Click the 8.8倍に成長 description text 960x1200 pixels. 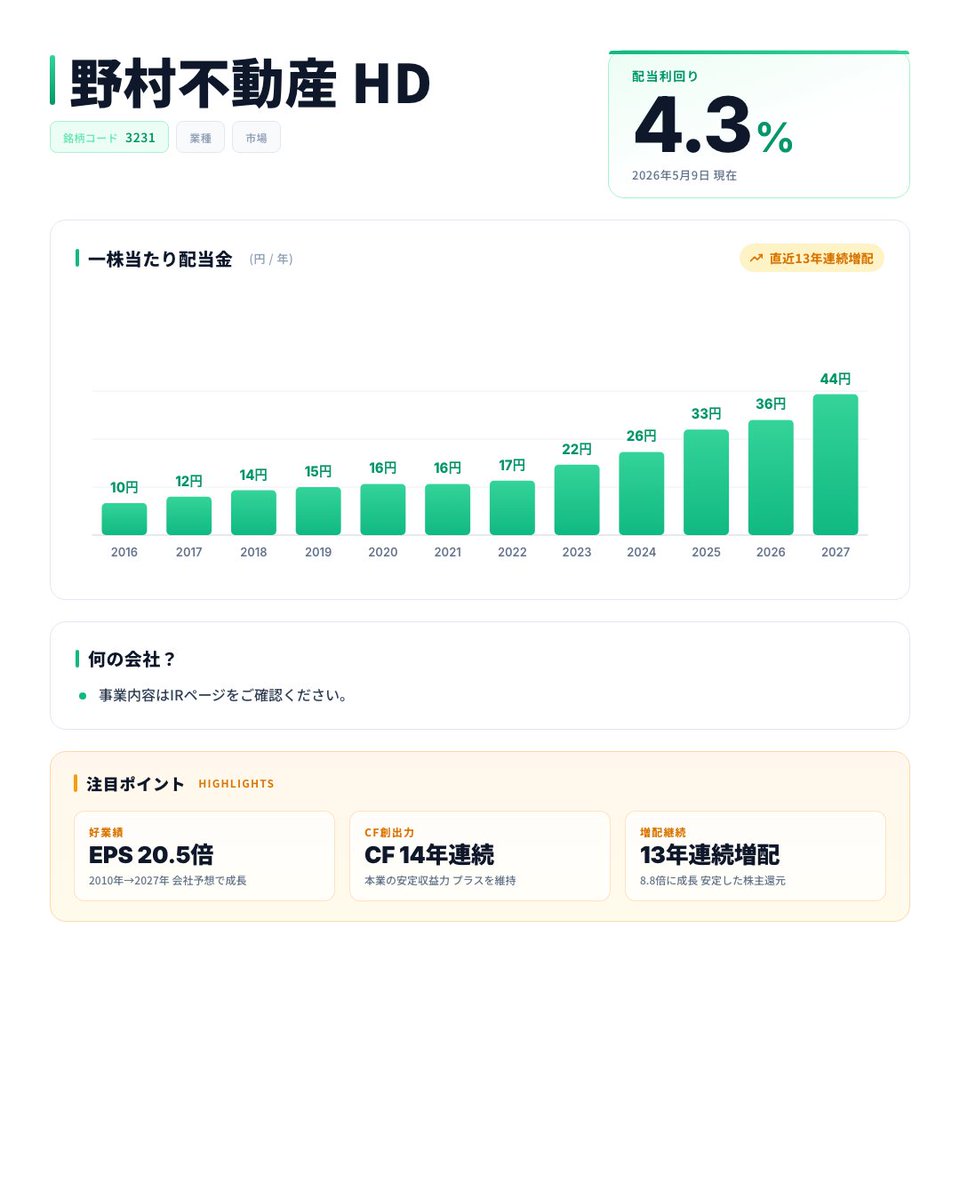(x=713, y=881)
